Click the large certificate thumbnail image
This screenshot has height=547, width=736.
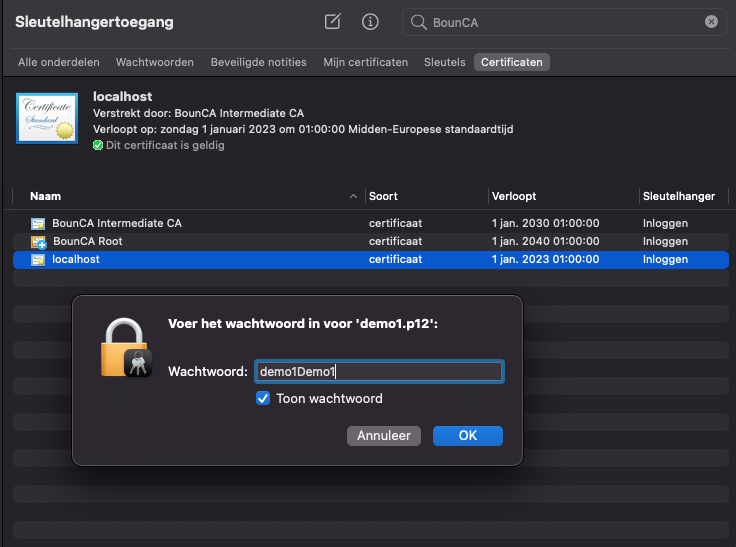[x=47, y=118]
